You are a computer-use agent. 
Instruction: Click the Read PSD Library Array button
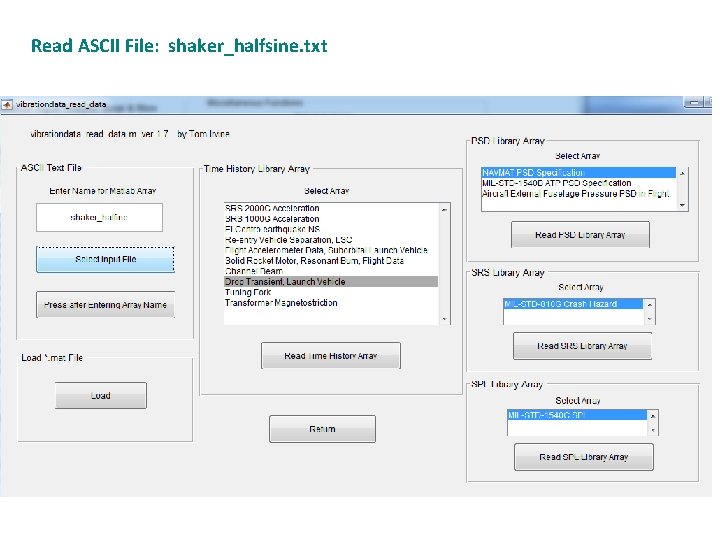click(580, 235)
